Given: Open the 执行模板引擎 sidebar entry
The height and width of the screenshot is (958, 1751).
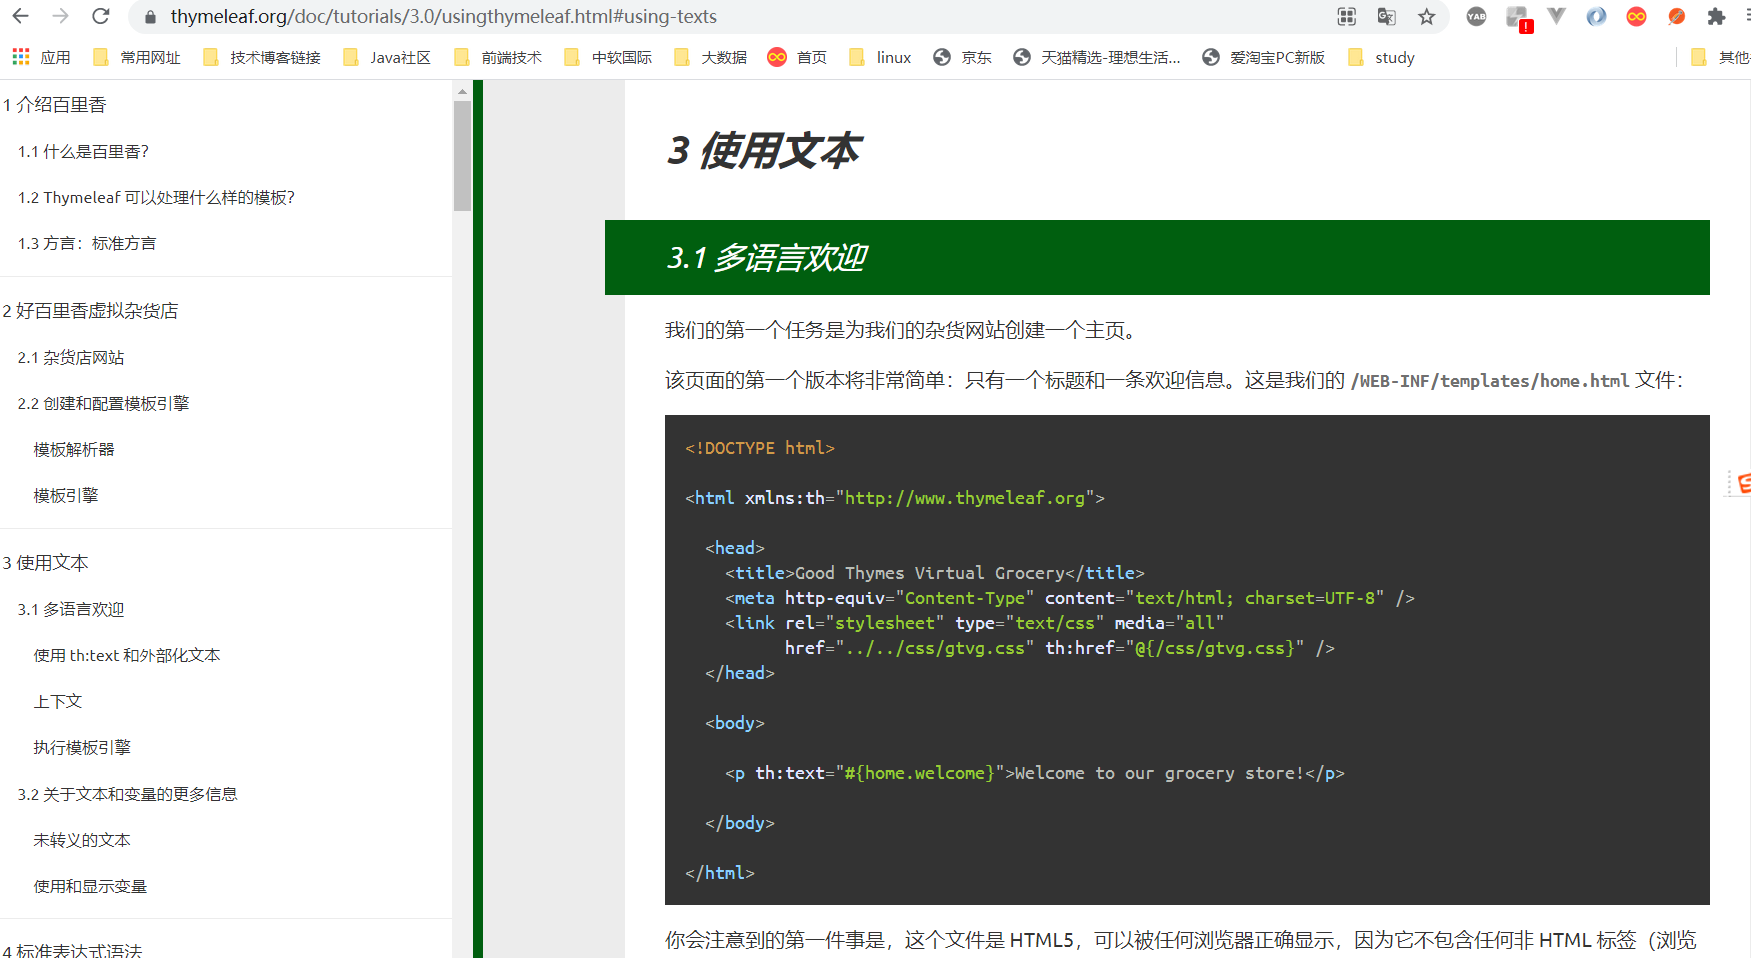Looking at the screenshot, I should 82,748.
